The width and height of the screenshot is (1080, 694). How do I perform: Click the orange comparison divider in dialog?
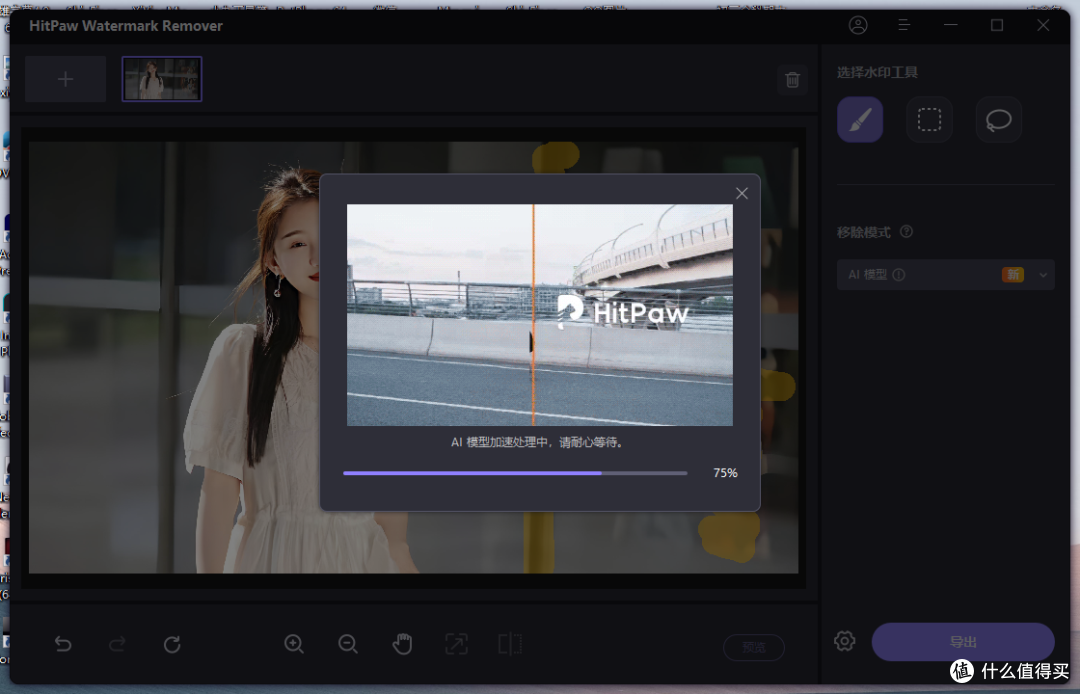click(x=533, y=315)
